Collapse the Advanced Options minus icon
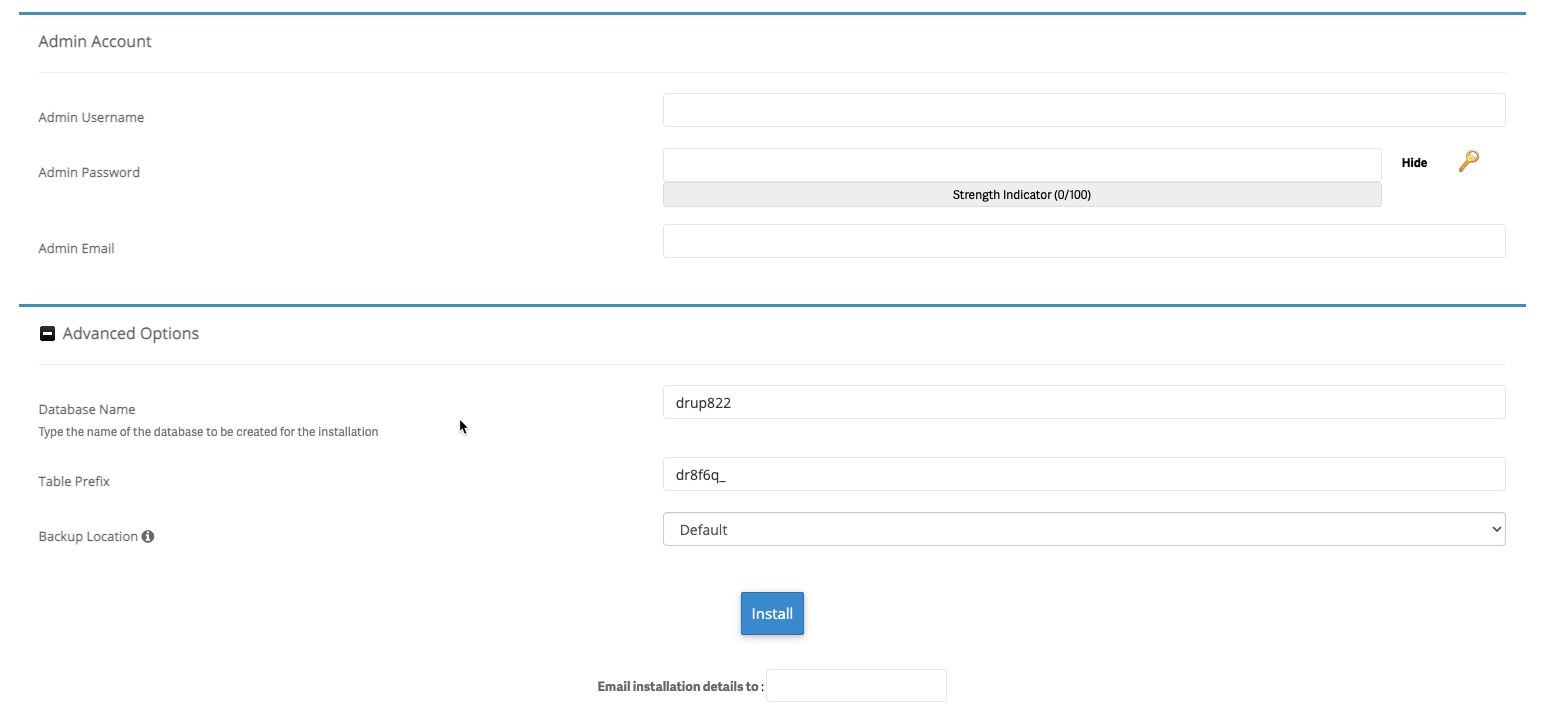The image size is (1560, 728). (47, 333)
